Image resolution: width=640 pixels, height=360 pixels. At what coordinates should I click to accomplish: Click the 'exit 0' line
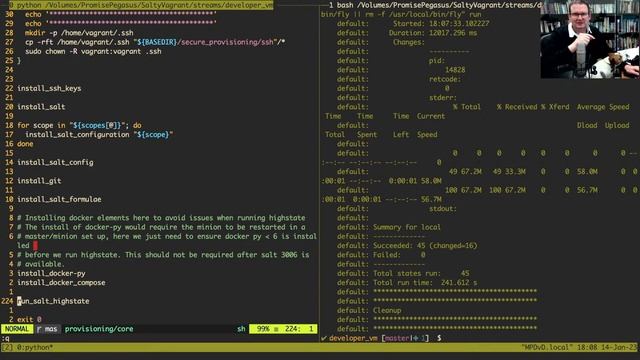coord(29,319)
